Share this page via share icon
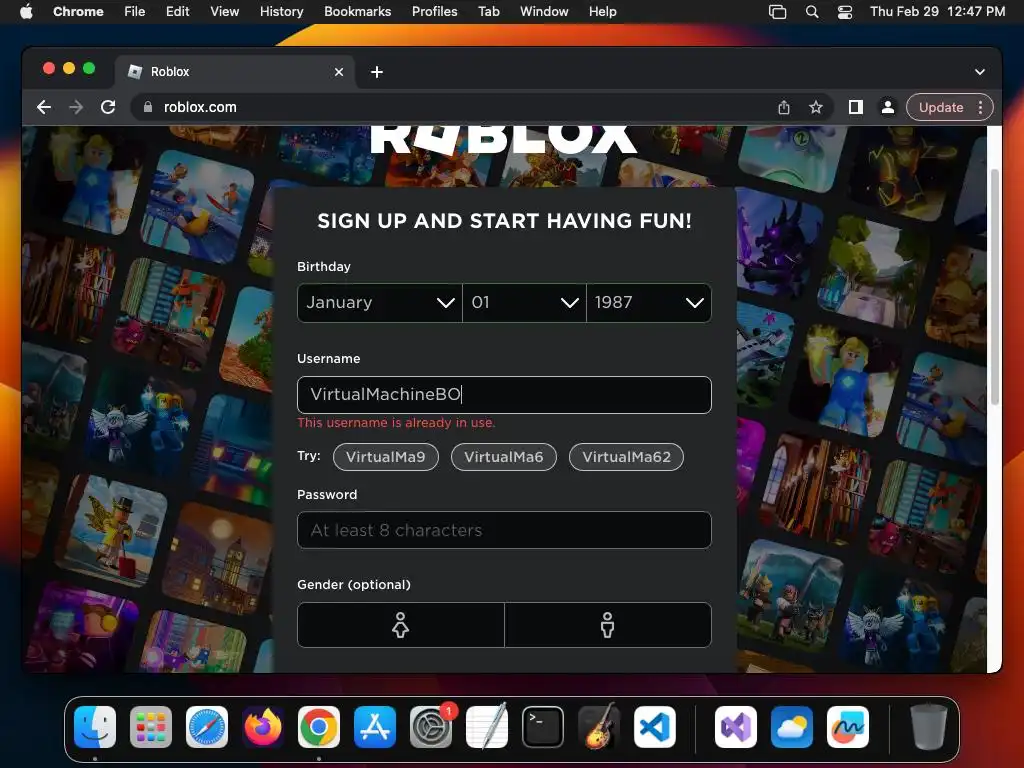1024x768 pixels. pyautogui.click(x=784, y=107)
